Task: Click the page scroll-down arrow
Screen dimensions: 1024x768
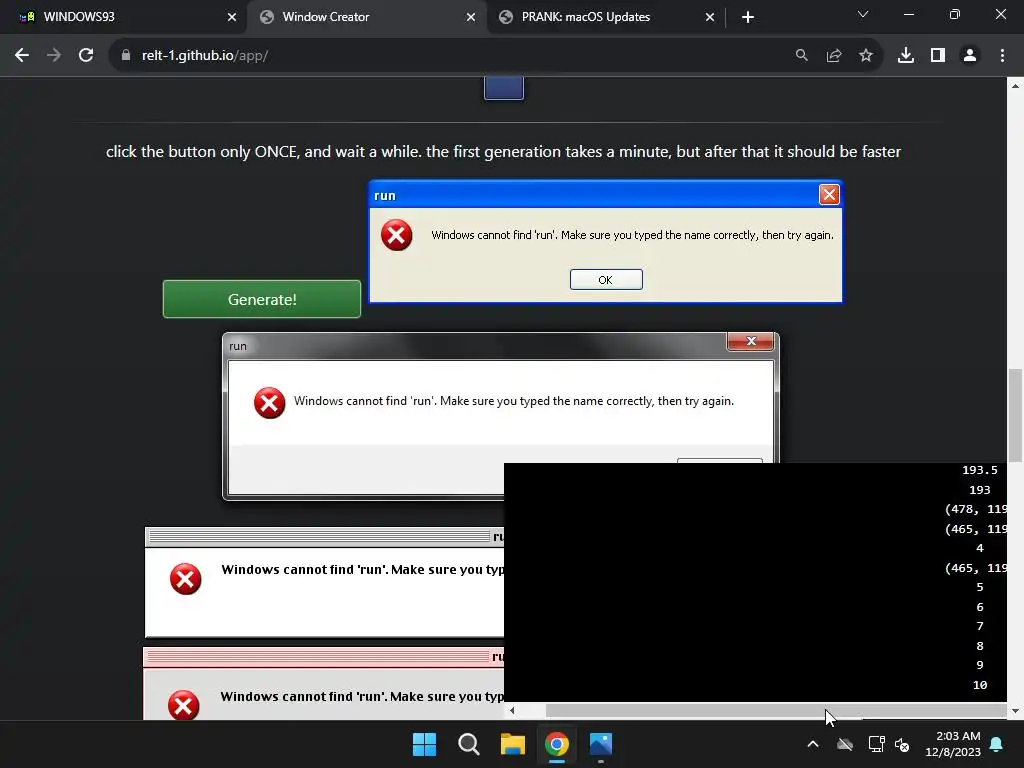Action: 1015,711
